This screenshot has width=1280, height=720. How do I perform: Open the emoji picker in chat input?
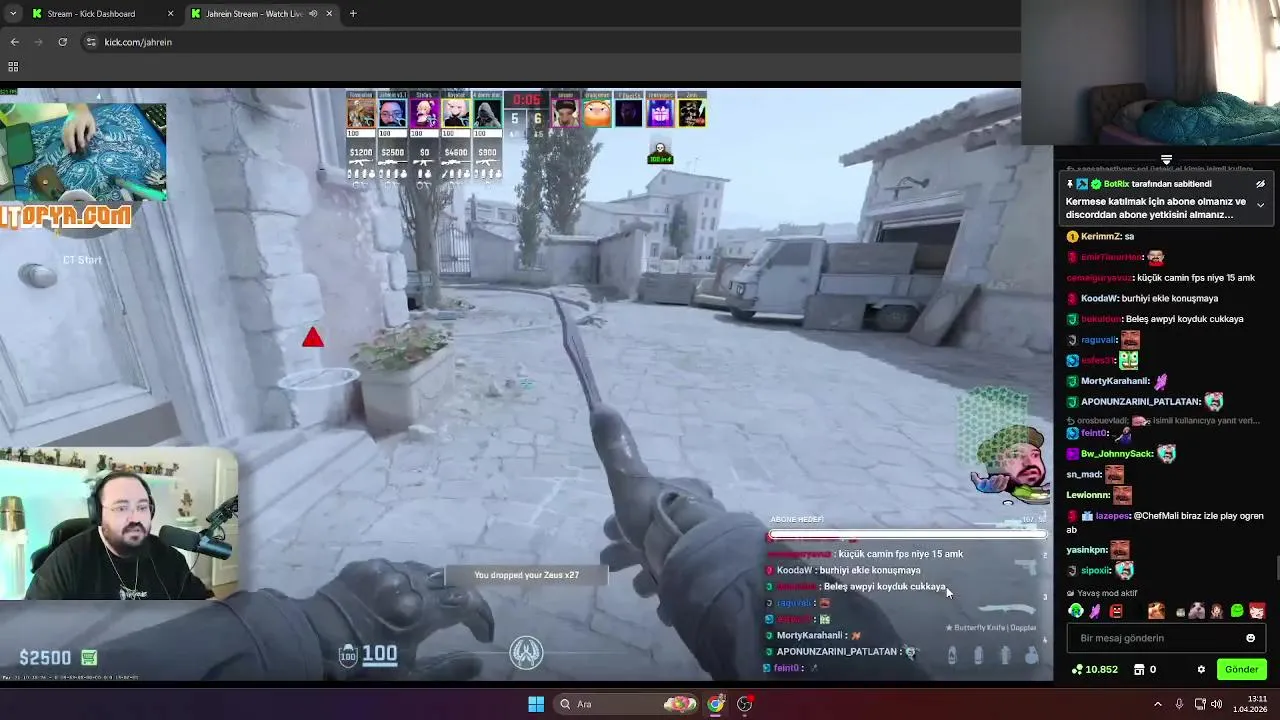click(x=1250, y=638)
